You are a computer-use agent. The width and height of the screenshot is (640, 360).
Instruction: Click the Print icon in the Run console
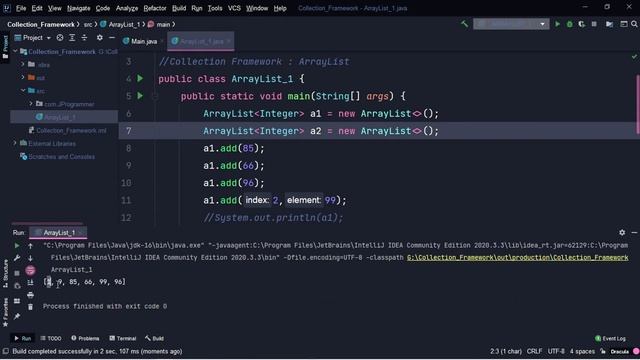[x=30, y=295]
